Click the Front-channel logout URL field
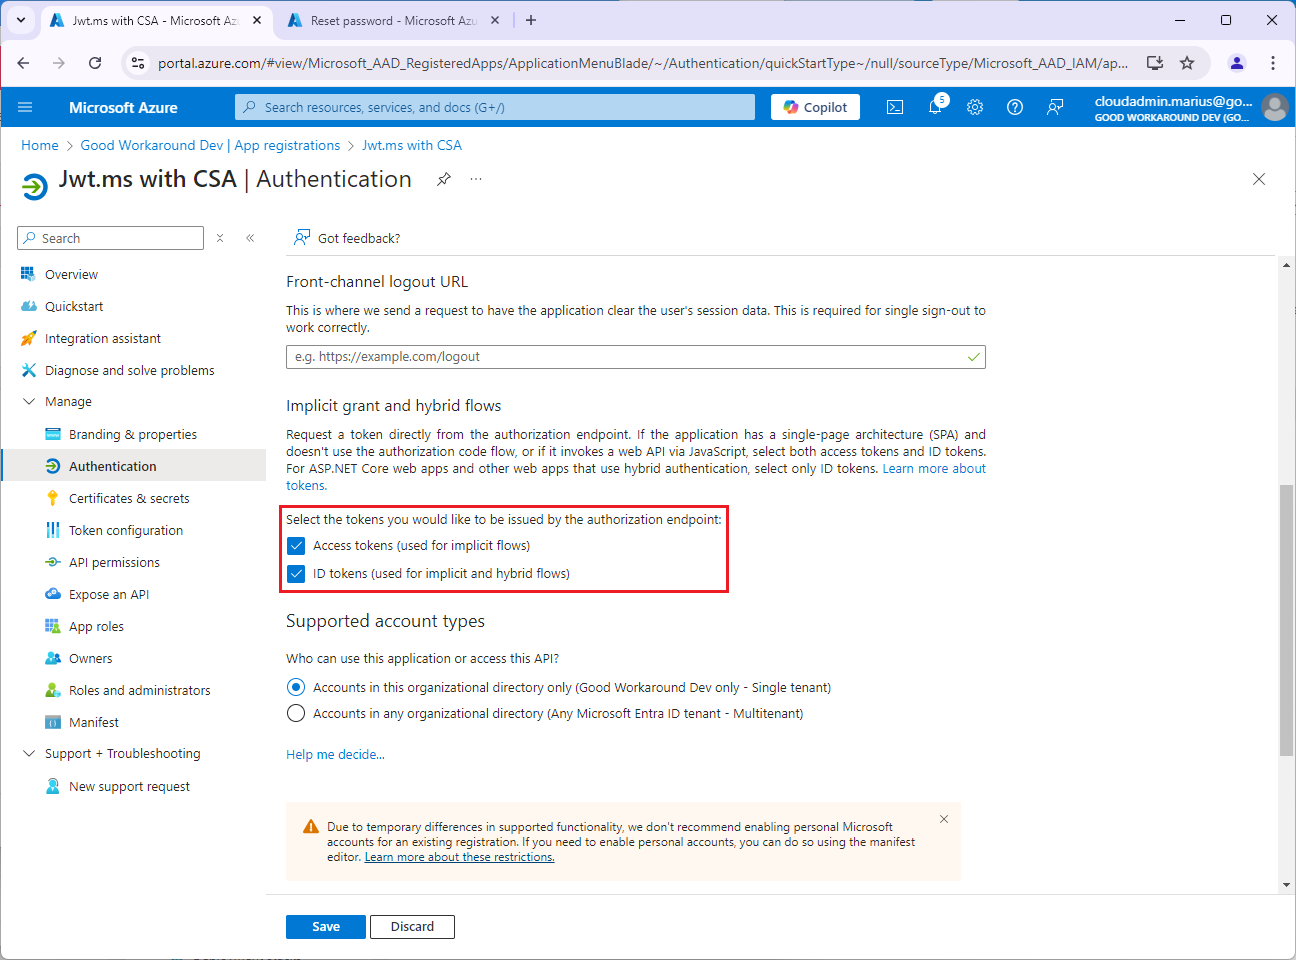This screenshot has width=1296, height=960. click(x=625, y=357)
